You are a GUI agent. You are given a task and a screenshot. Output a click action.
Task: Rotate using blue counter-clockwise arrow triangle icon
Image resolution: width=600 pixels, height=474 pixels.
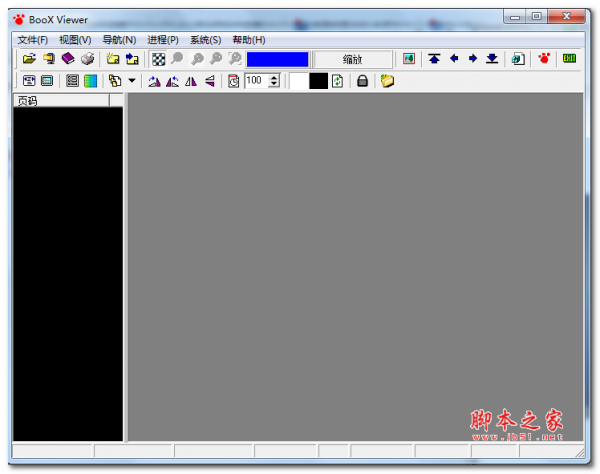point(172,81)
